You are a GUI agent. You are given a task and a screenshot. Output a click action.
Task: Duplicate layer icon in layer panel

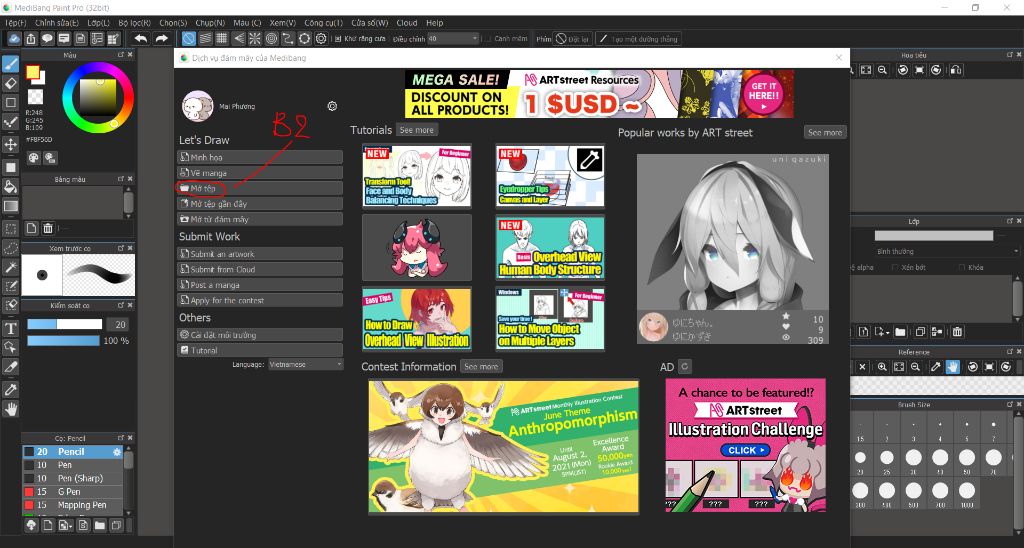click(x=920, y=332)
